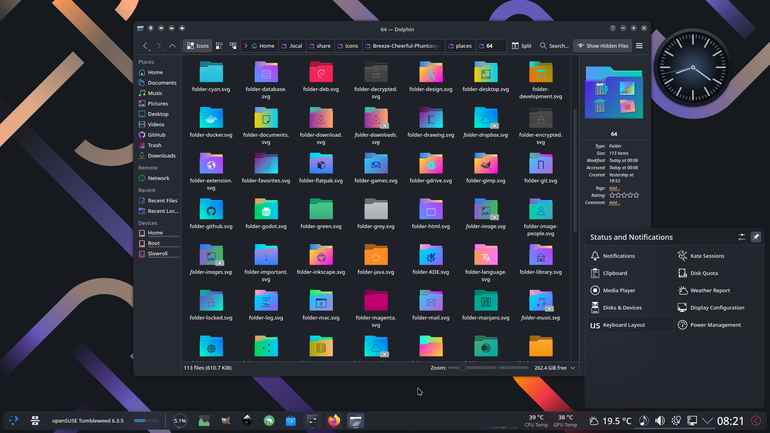Select folder-locked.svg icon
The height and width of the screenshot is (433, 770).
coord(211,301)
